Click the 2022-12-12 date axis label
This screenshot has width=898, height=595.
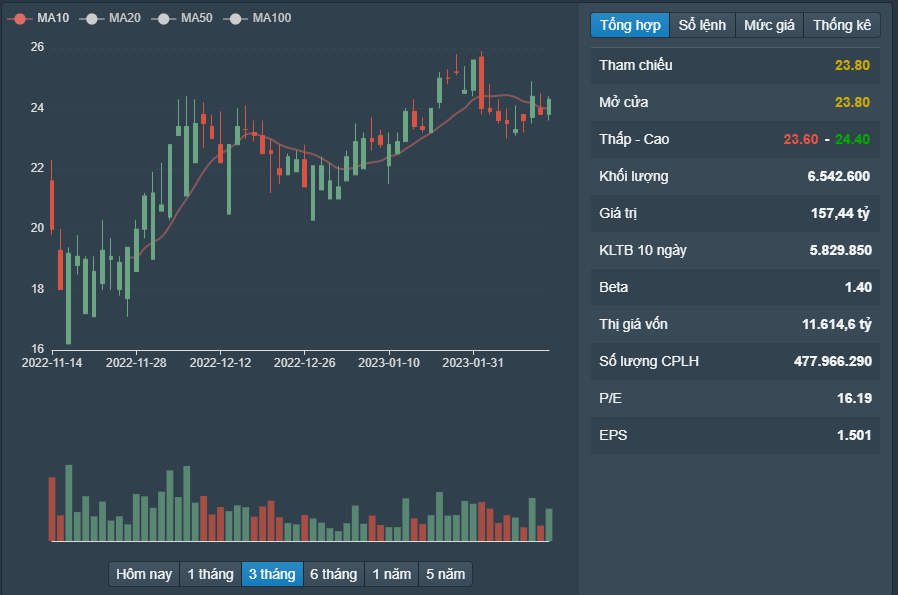(x=220, y=363)
